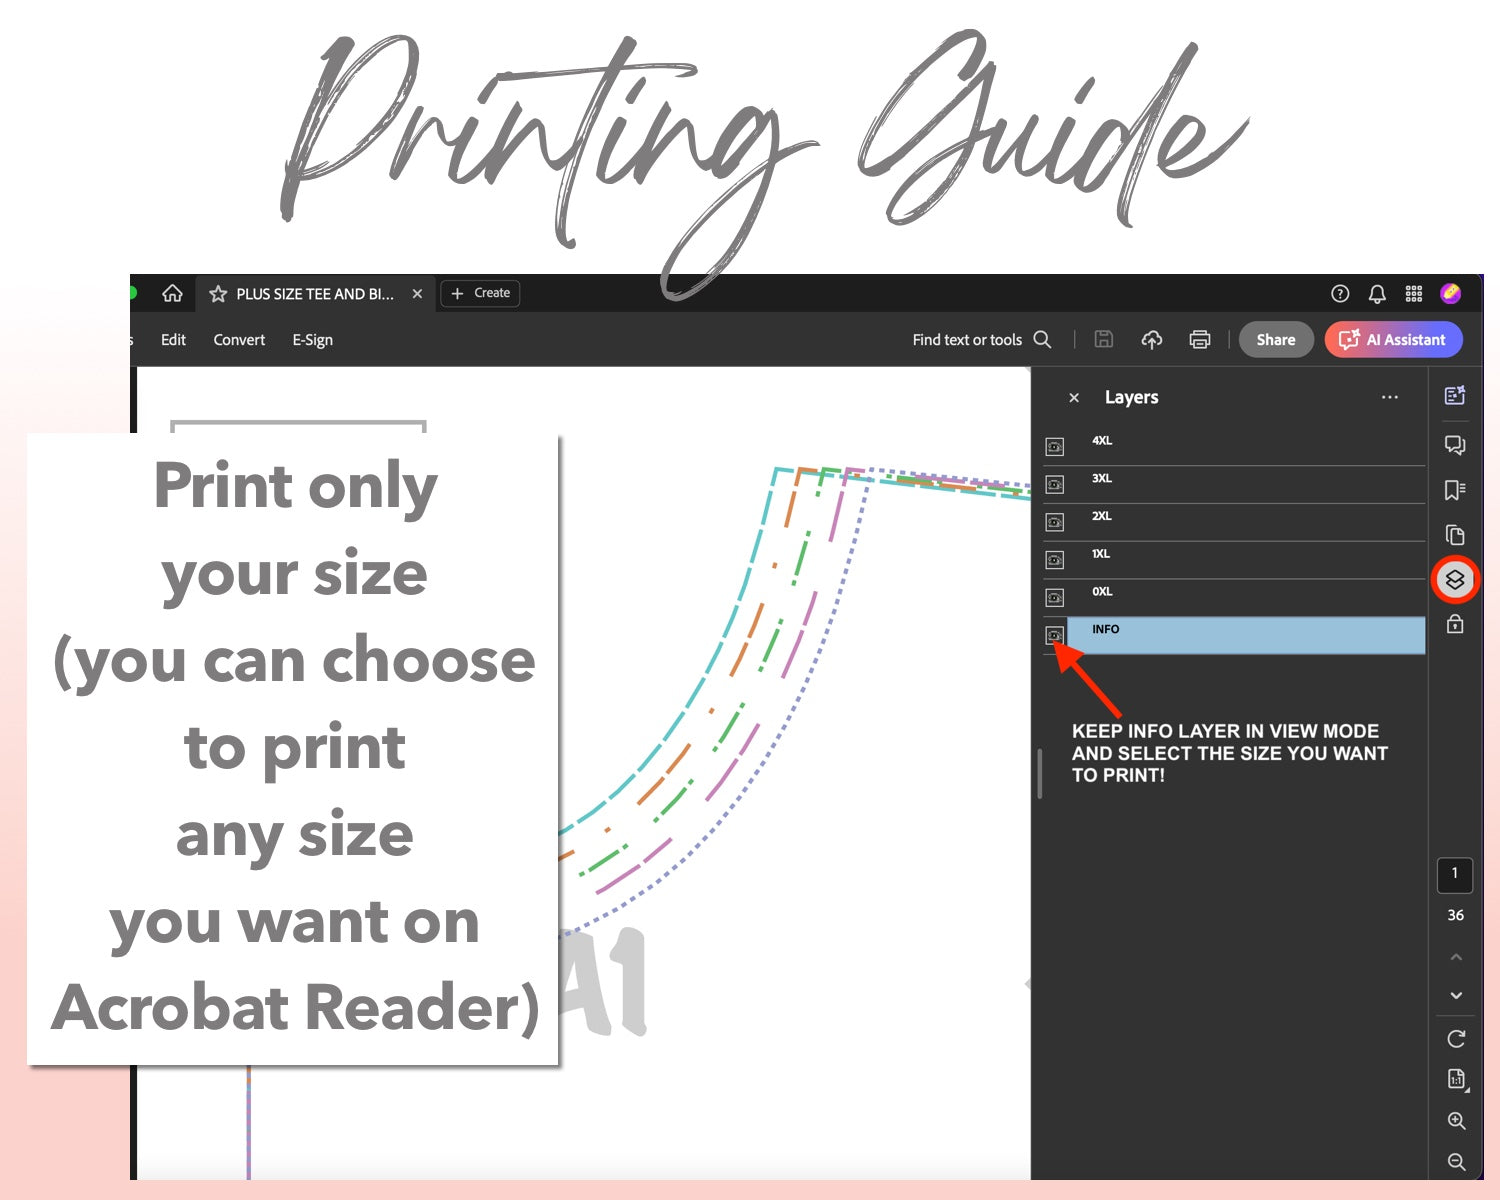Click the zoom in magnifier icon

1456,1121
